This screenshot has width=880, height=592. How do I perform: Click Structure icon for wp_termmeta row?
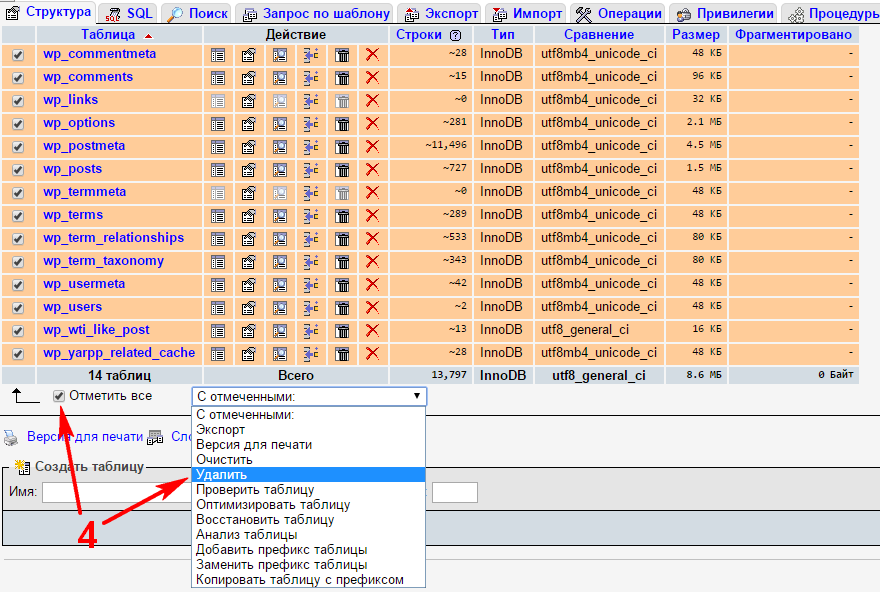coord(249,193)
